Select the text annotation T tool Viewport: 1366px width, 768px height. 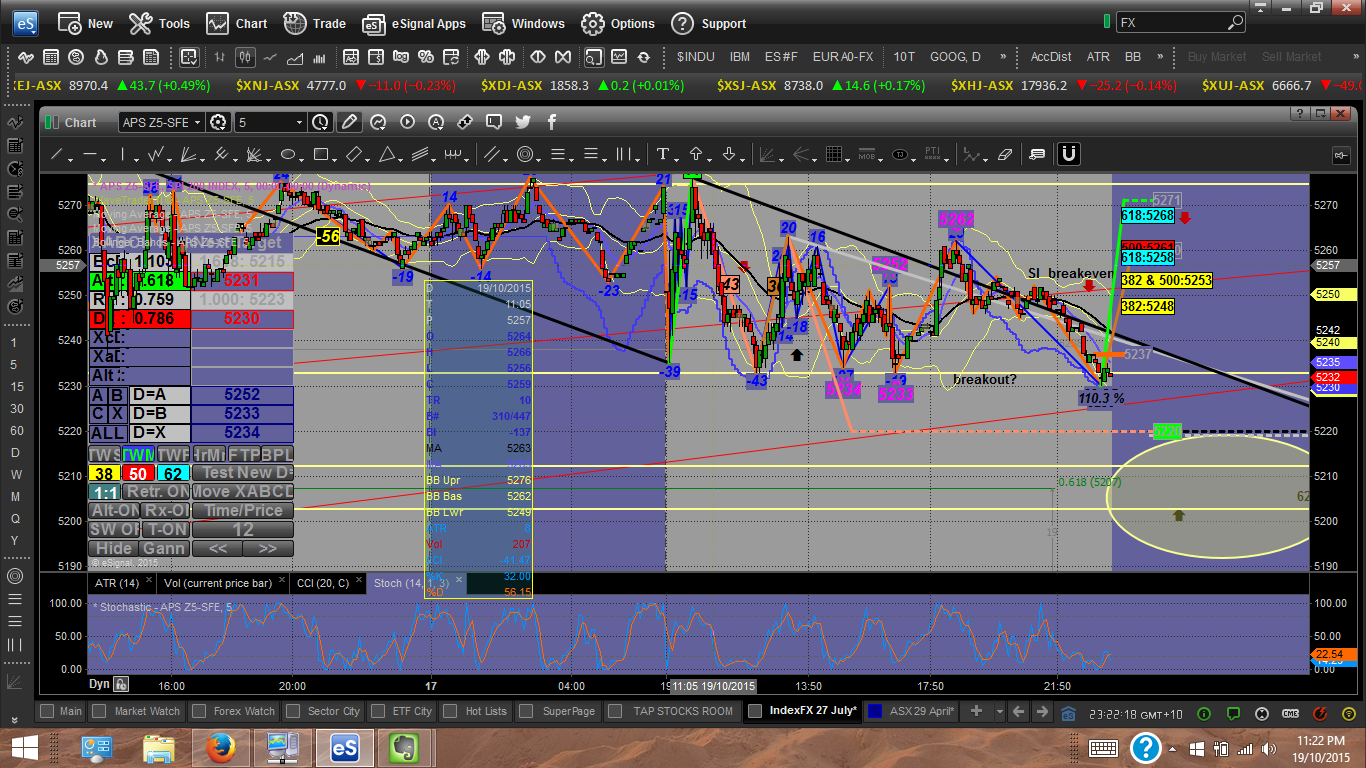click(x=662, y=155)
